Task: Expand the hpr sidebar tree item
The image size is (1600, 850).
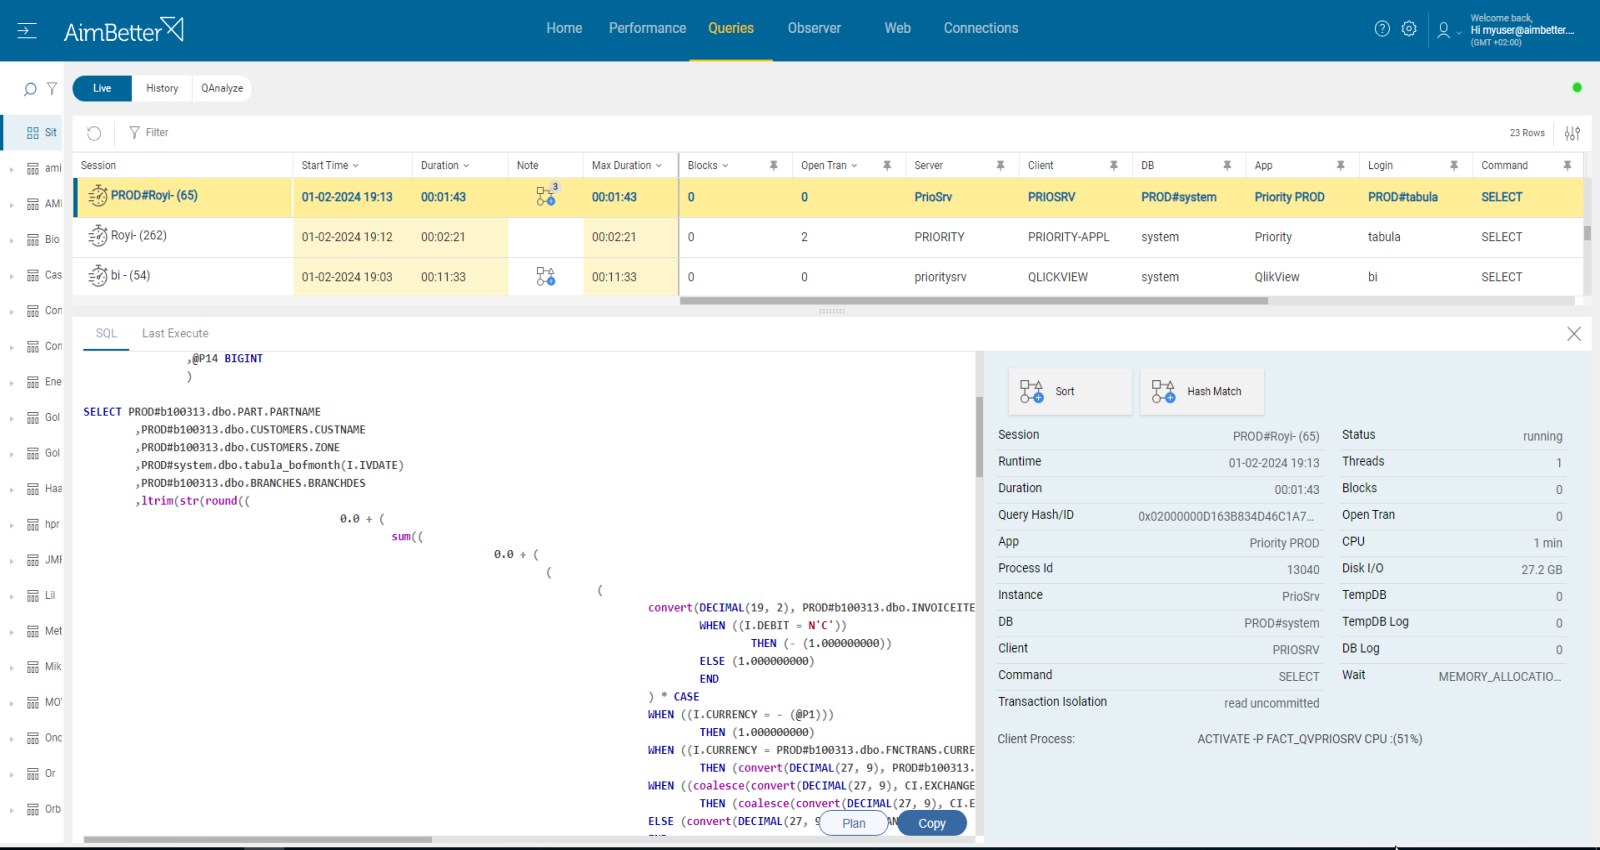Action: point(11,525)
